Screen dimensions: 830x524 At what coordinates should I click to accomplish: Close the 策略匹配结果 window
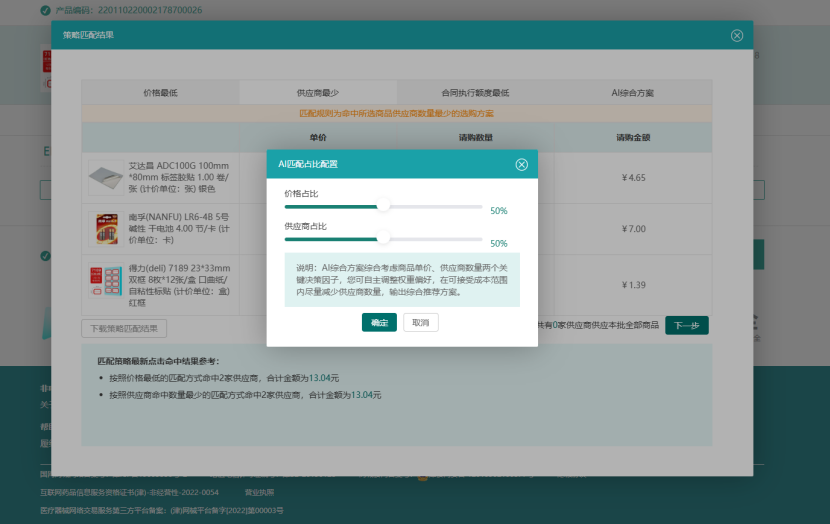[x=737, y=35]
